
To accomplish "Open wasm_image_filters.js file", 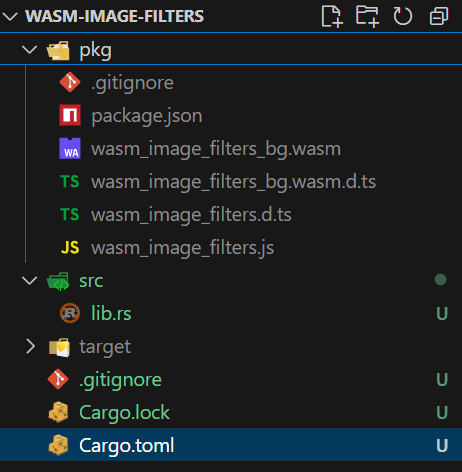I will (183, 248).
